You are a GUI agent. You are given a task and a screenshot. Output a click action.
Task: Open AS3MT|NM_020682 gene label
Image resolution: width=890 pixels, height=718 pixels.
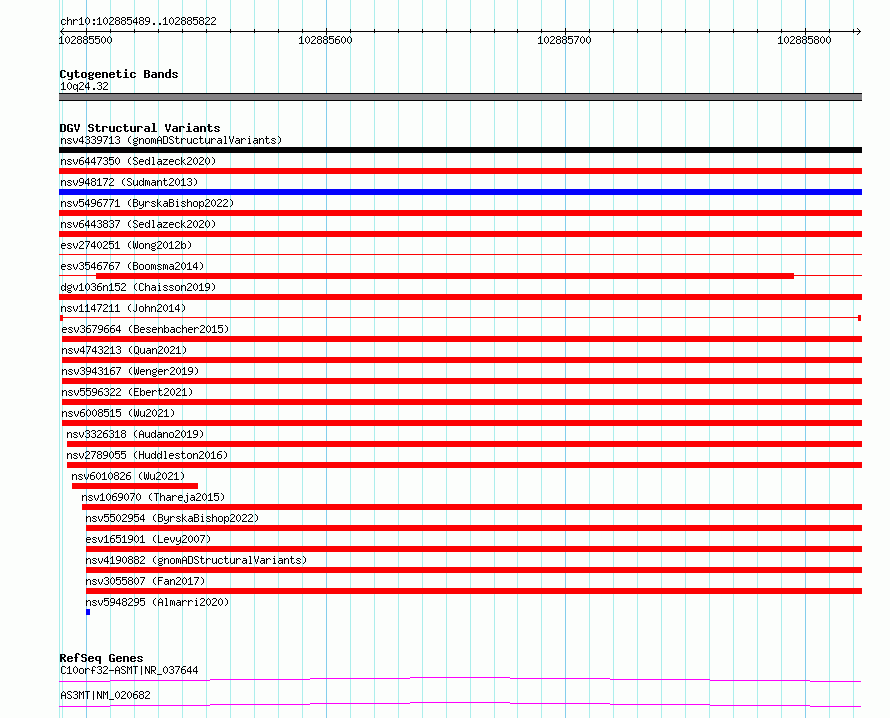point(106,695)
